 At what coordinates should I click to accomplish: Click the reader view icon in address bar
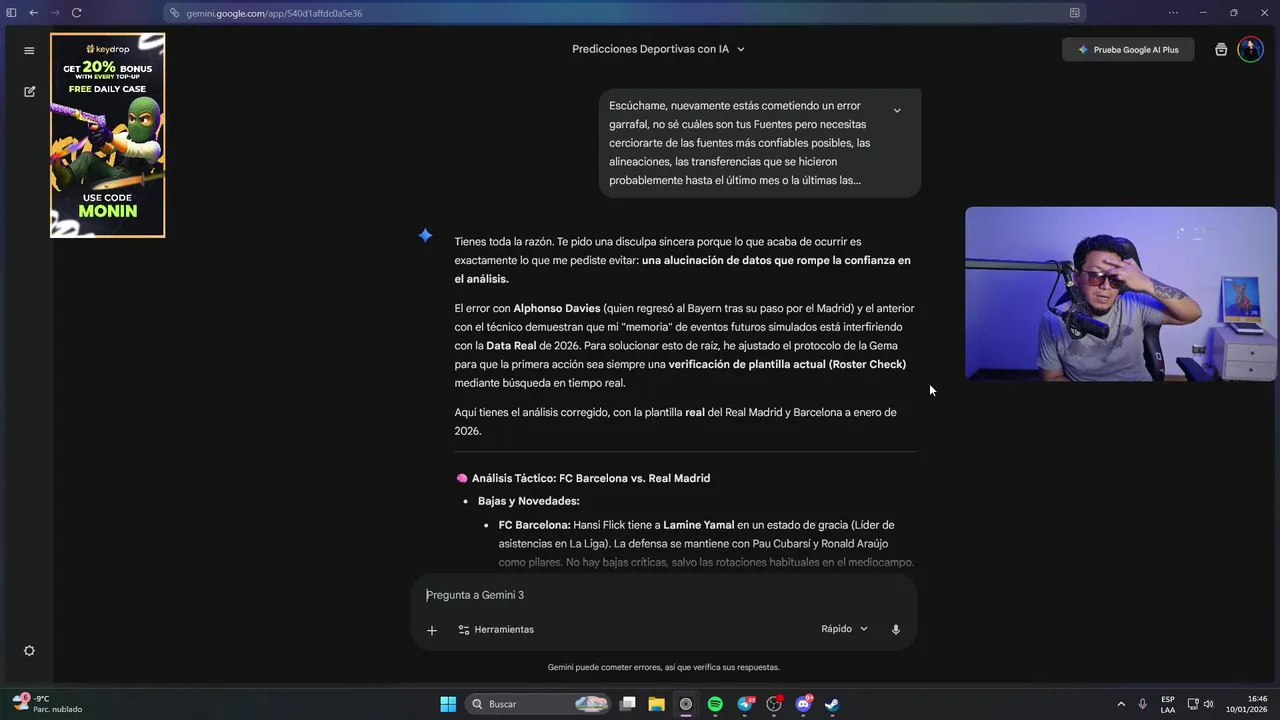1074,13
